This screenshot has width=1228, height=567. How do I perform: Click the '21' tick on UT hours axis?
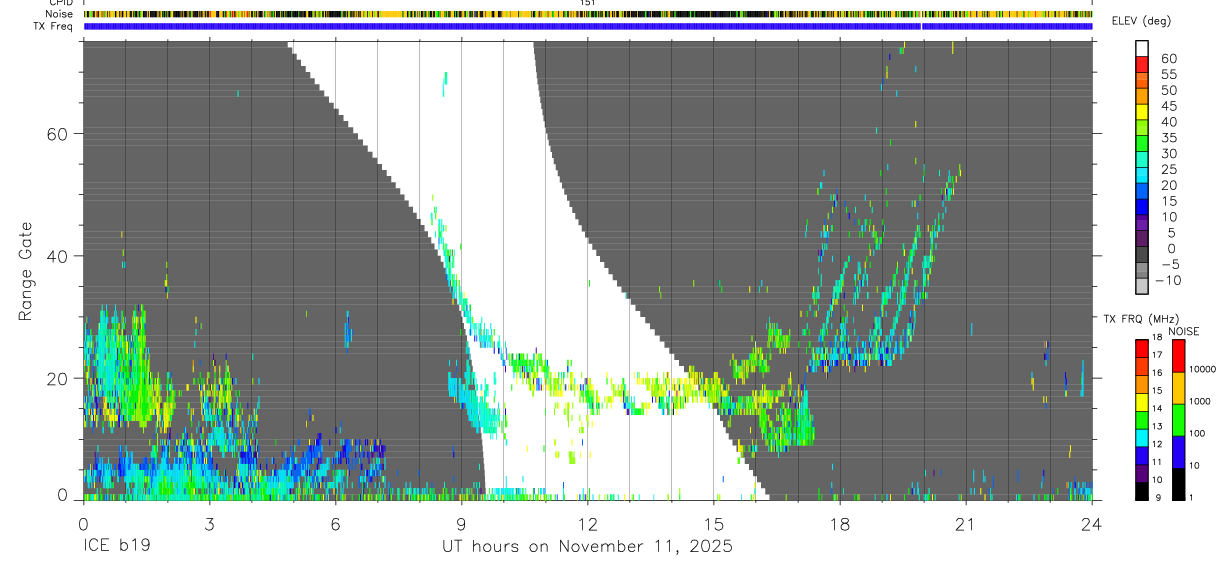tap(966, 523)
